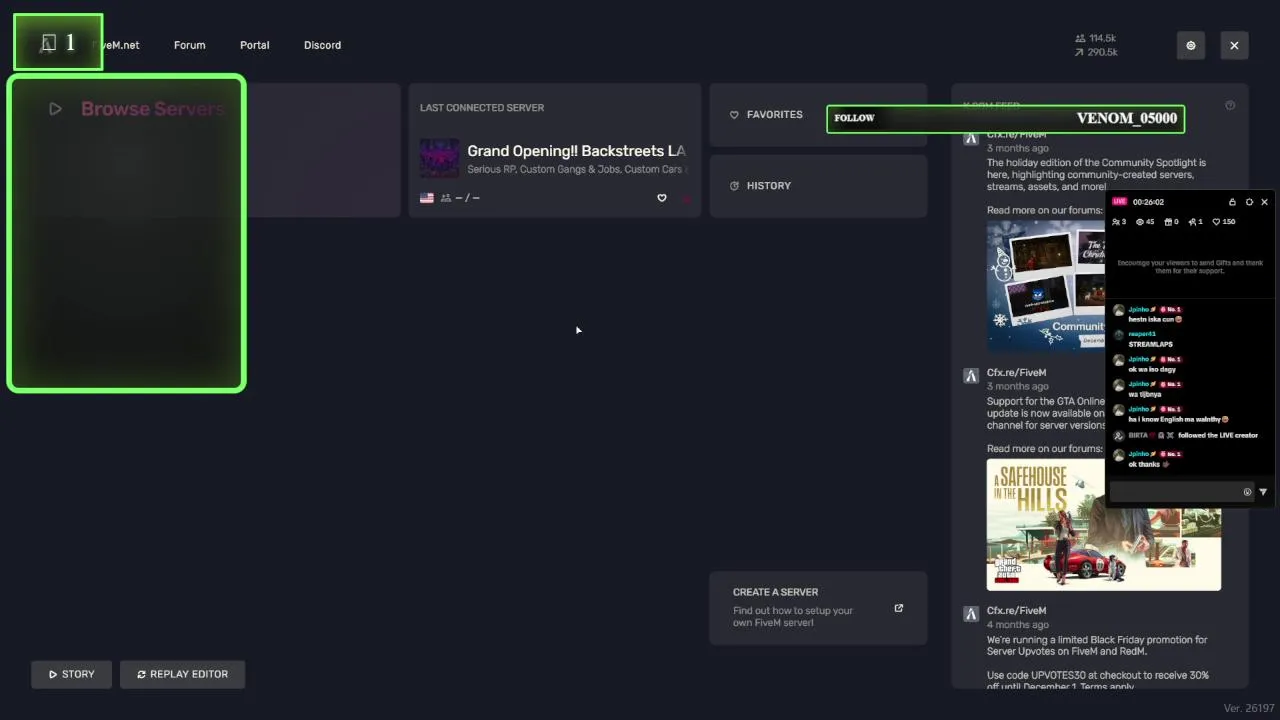Click the 'LAST CONNECTED SERVER' heading
This screenshot has height=720, width=1280.
[482, 108]
